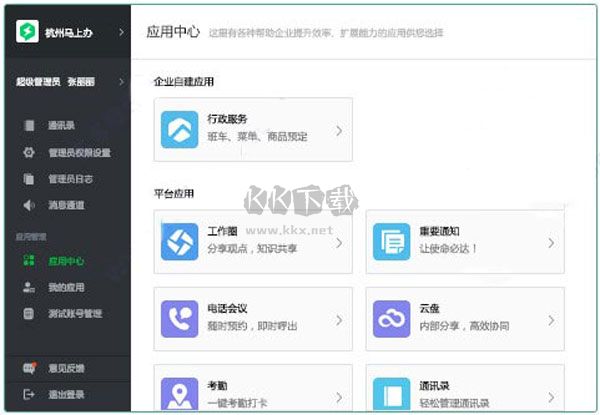Click the 分享观点，知识共享 description
Screen dimensions: 600x415
[x=252, y=249]
